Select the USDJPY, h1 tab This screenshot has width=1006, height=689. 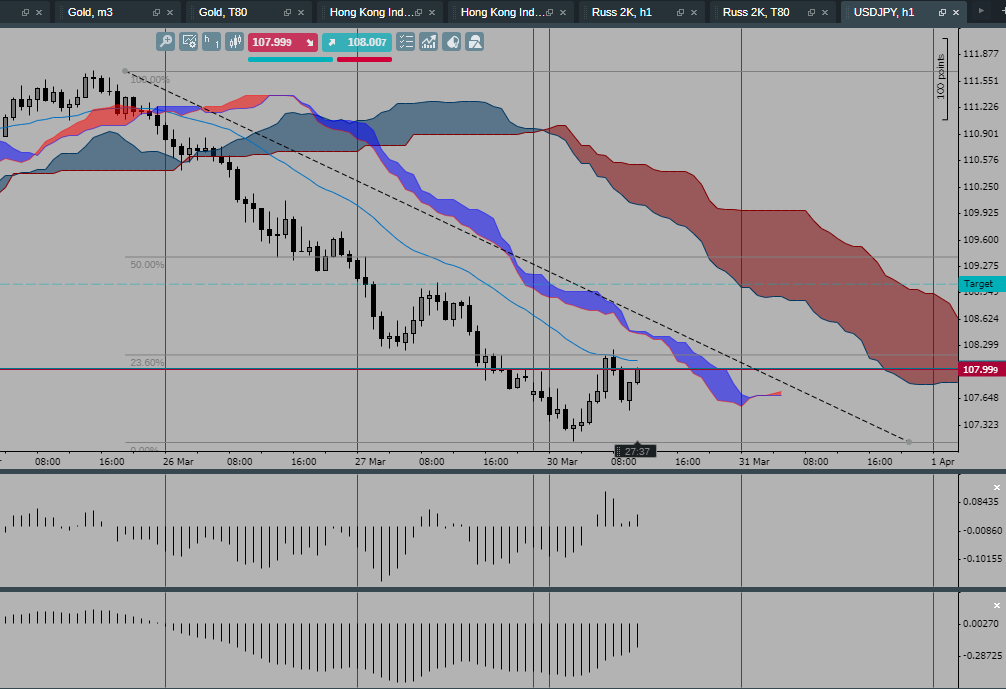pyautogui.click(x=883, y=12)
